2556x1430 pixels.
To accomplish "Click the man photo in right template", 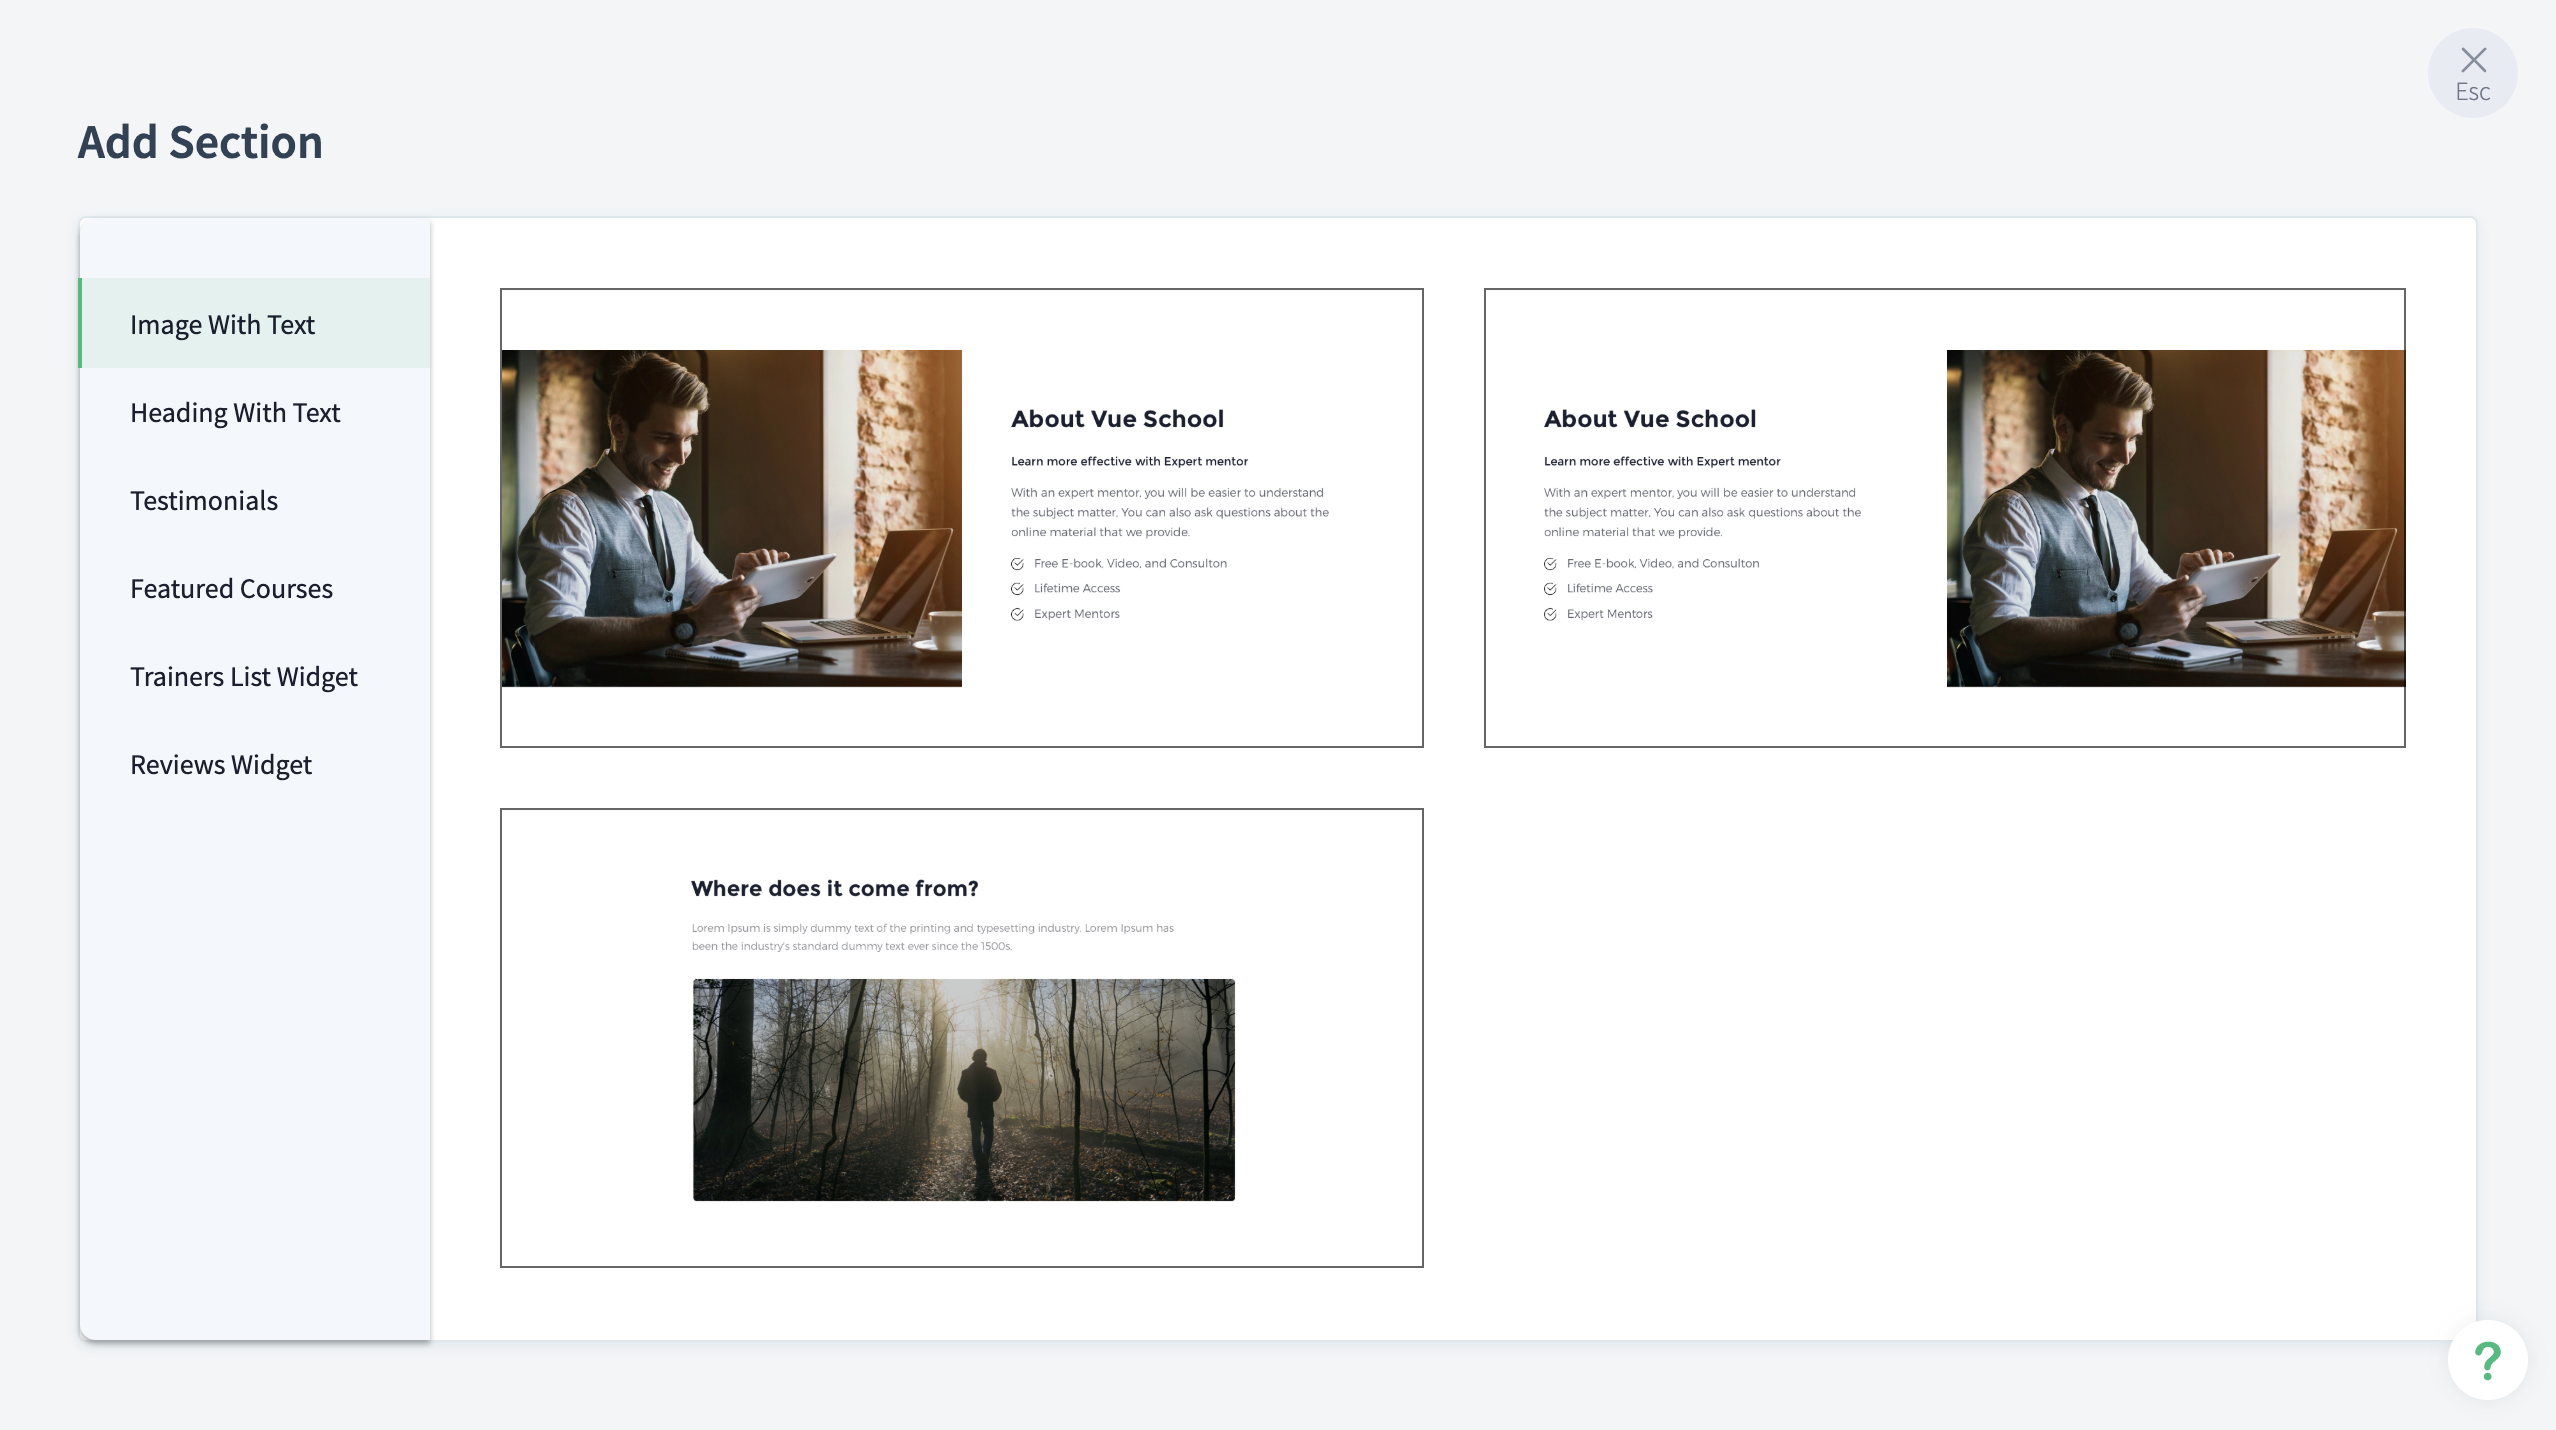I will (2175, 517).
